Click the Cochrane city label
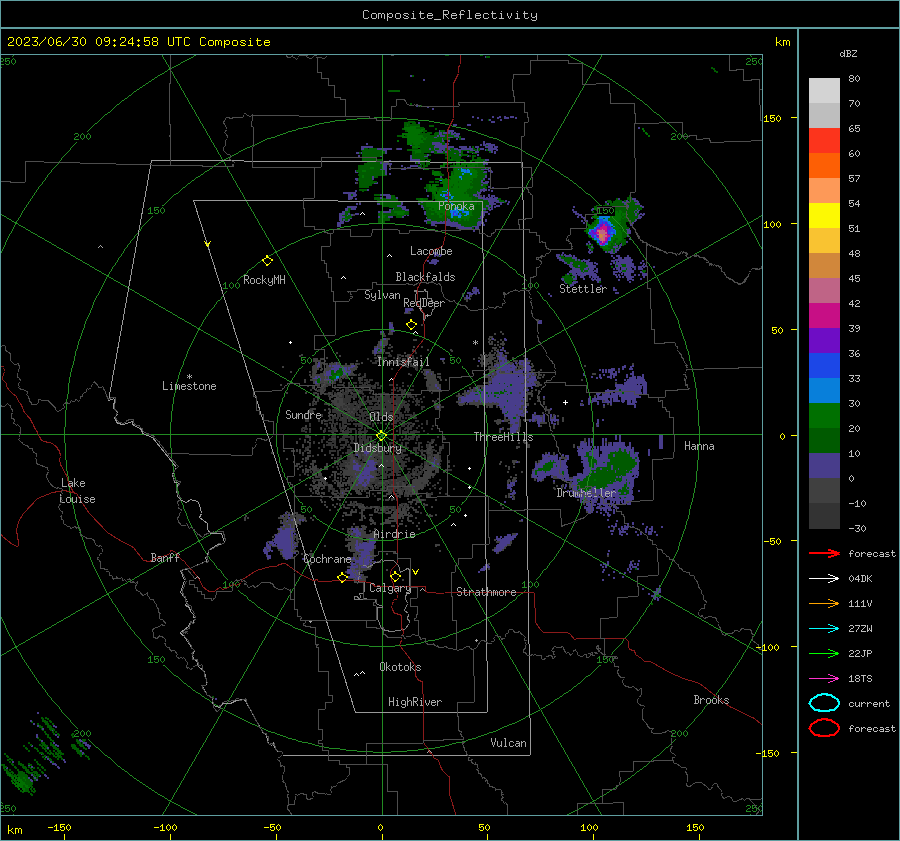 click(x=327, y=559)
